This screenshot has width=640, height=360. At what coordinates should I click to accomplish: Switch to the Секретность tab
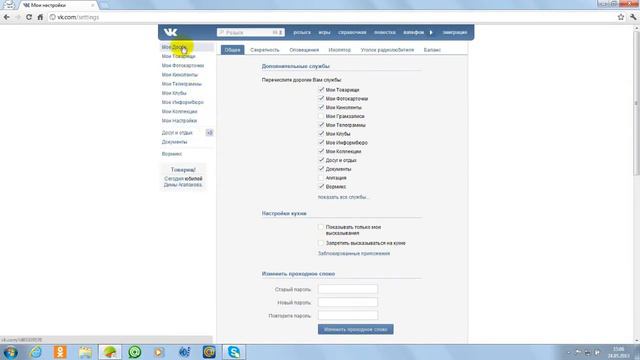coord(265,50)
